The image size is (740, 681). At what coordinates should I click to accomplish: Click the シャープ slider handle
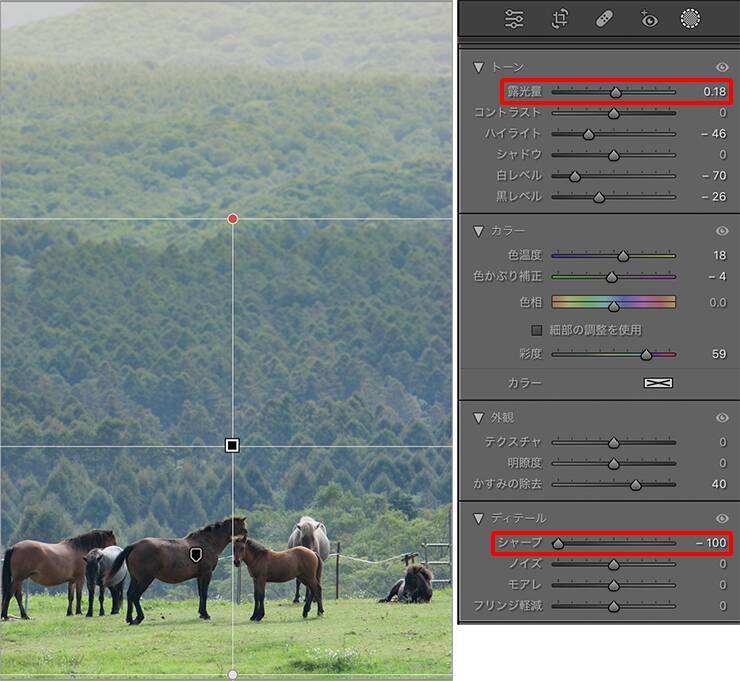tap(558, 544)
